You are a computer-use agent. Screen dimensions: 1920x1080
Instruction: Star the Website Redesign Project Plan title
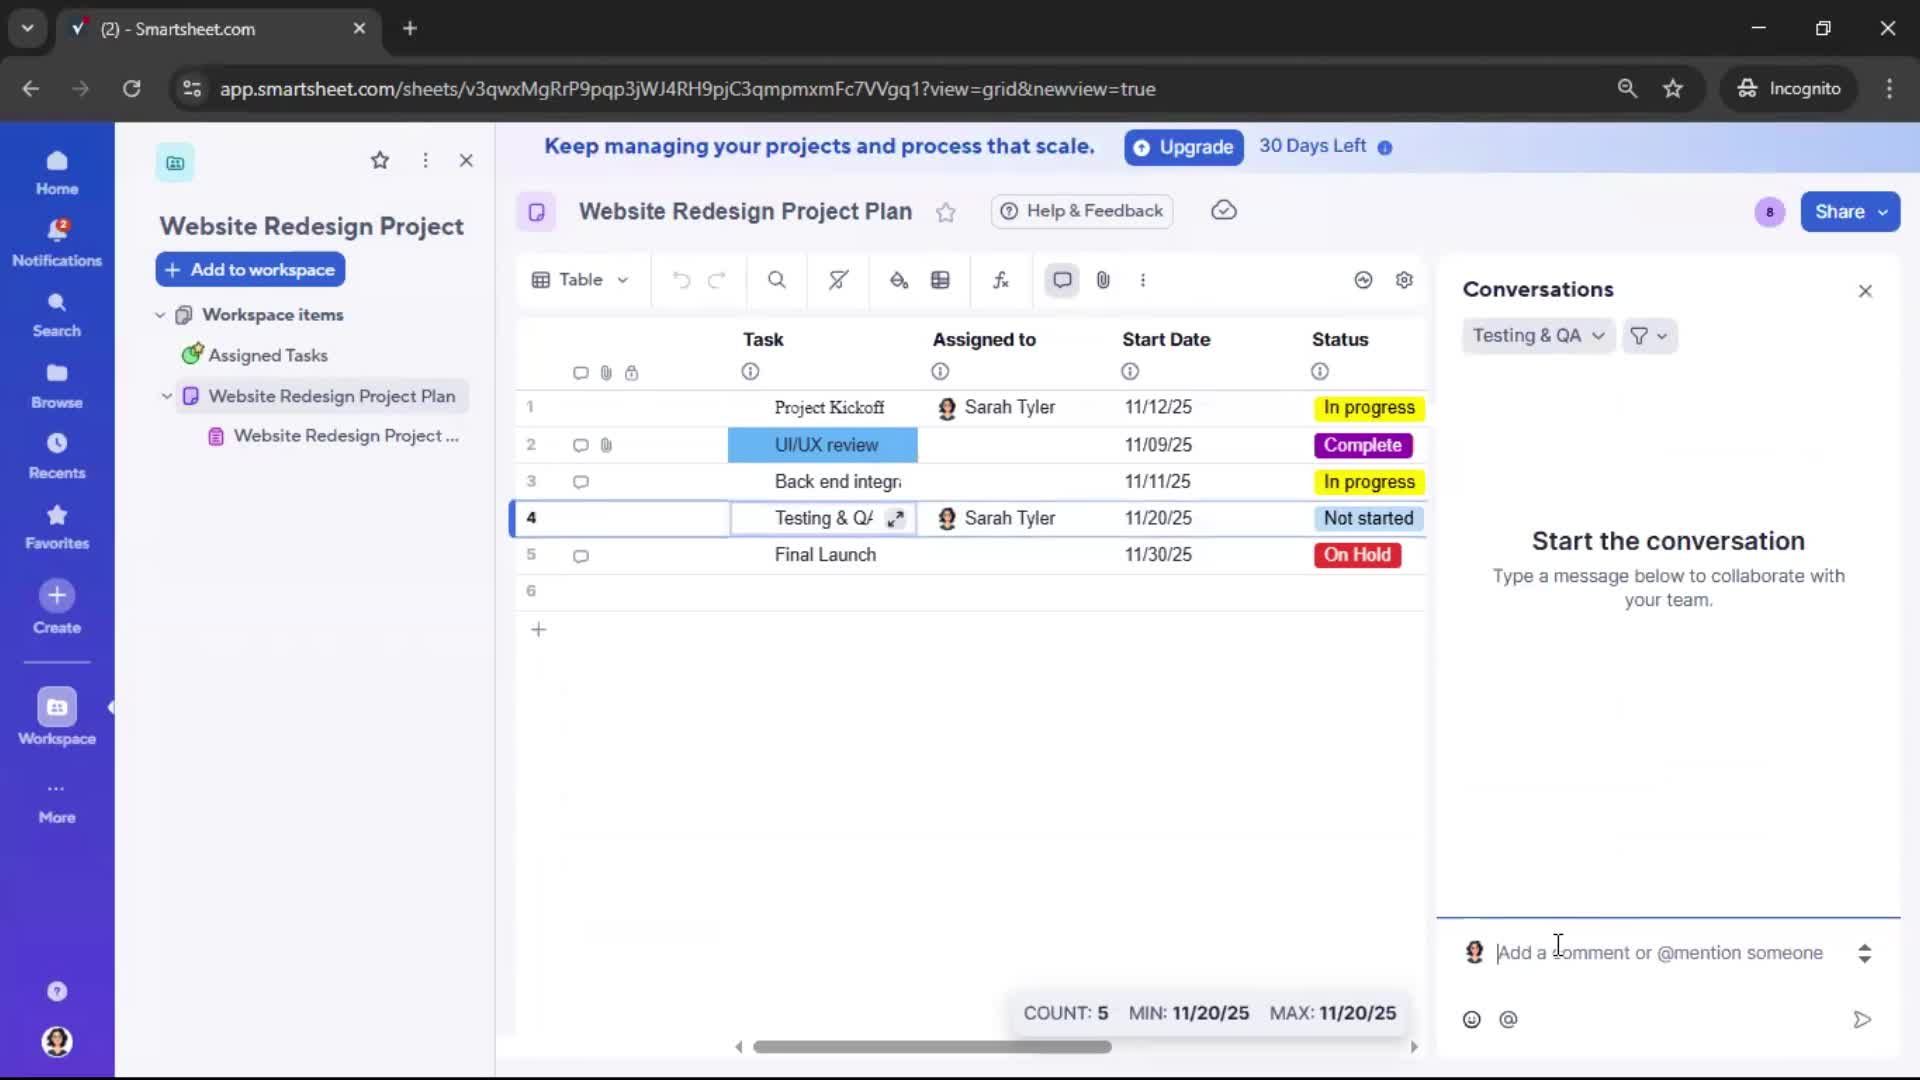click(x=946, y=212)
